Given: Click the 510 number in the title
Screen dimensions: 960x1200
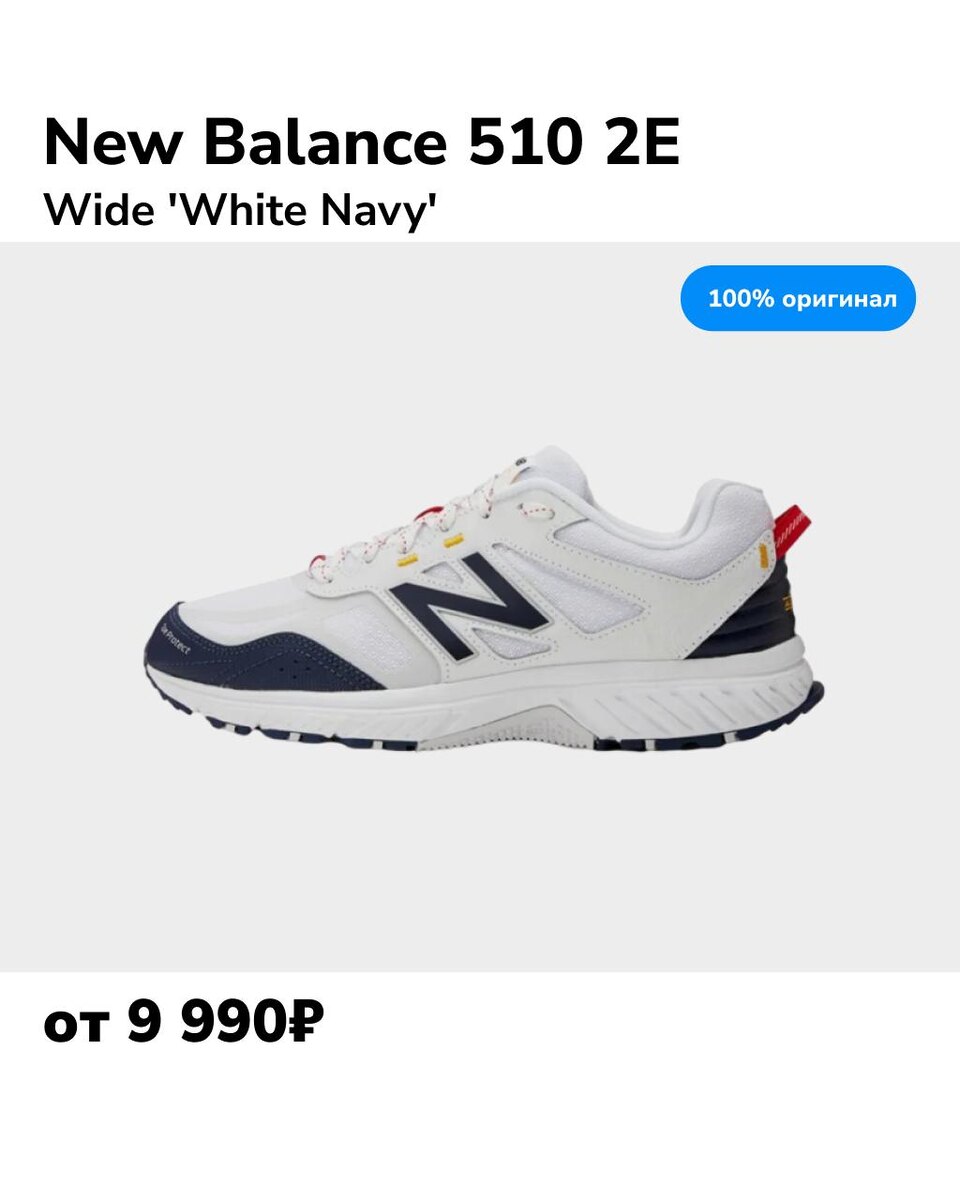Looking at the screenshot, I should point(526,143).
